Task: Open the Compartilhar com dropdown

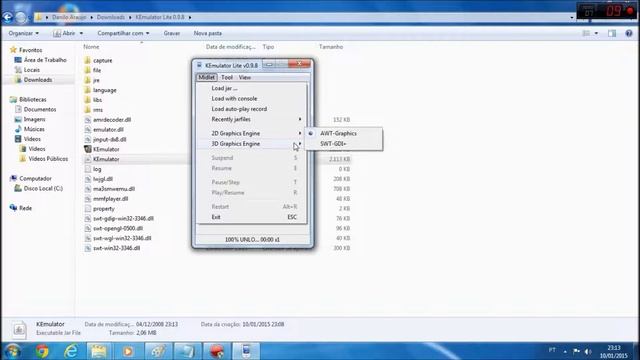Action: (x=123, y=33)
